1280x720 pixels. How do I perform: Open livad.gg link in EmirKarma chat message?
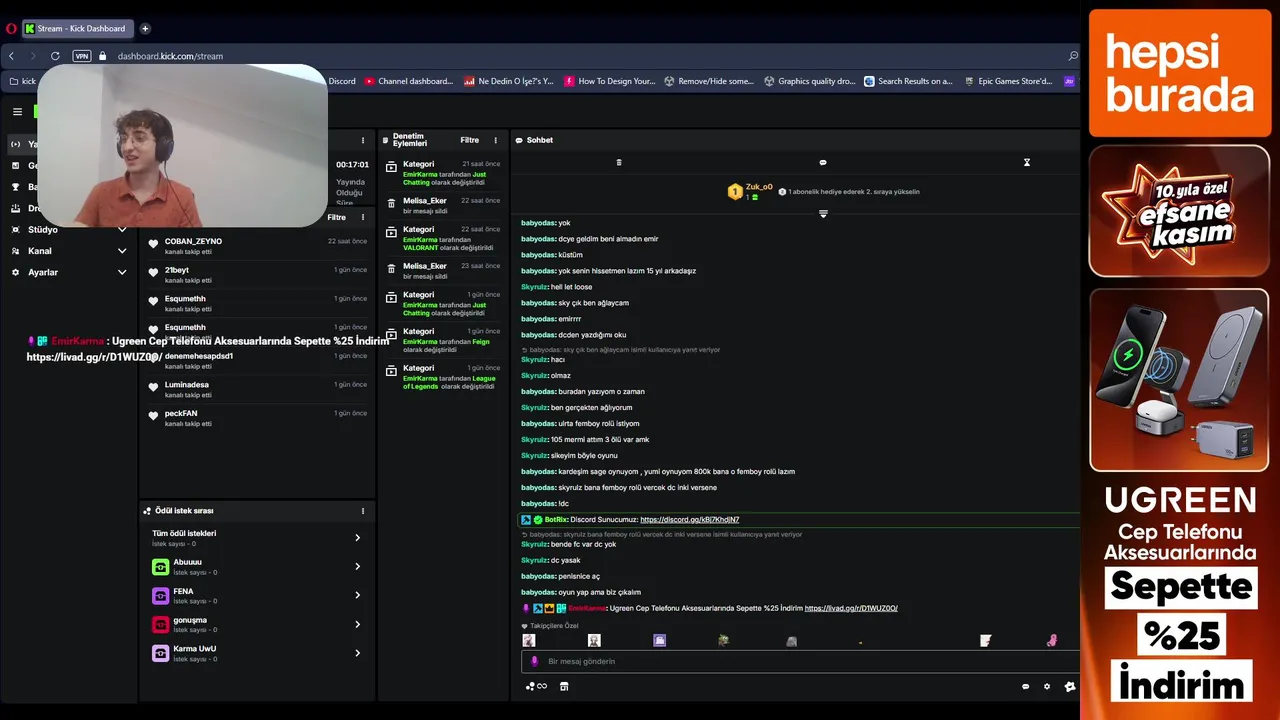(851, 608)
